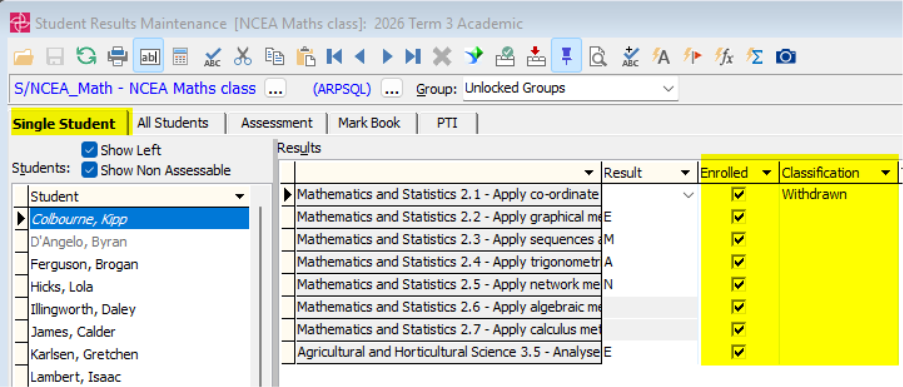This screenshot has width=903, height=387.
Task: Click the lightning sigma sum icon
Action: click(x=755, y=56)
